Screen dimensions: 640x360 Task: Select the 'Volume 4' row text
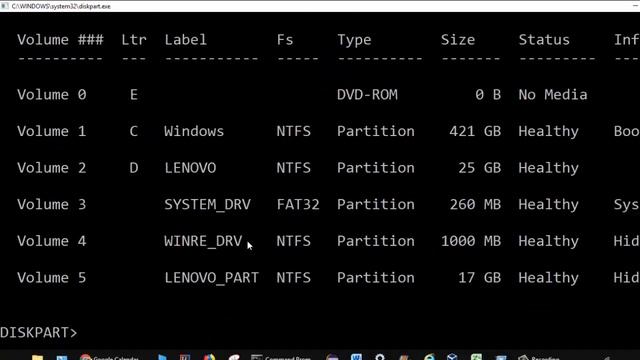click(x=52, y=241)
